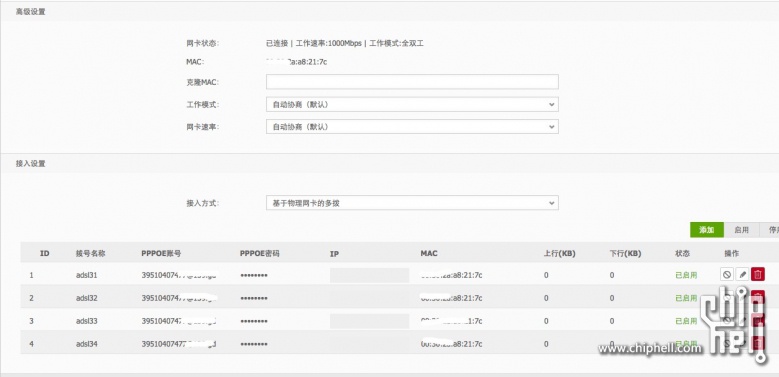
Task: Edit the adsl31 entry with the pencil icon
Action: click(742, 274)
